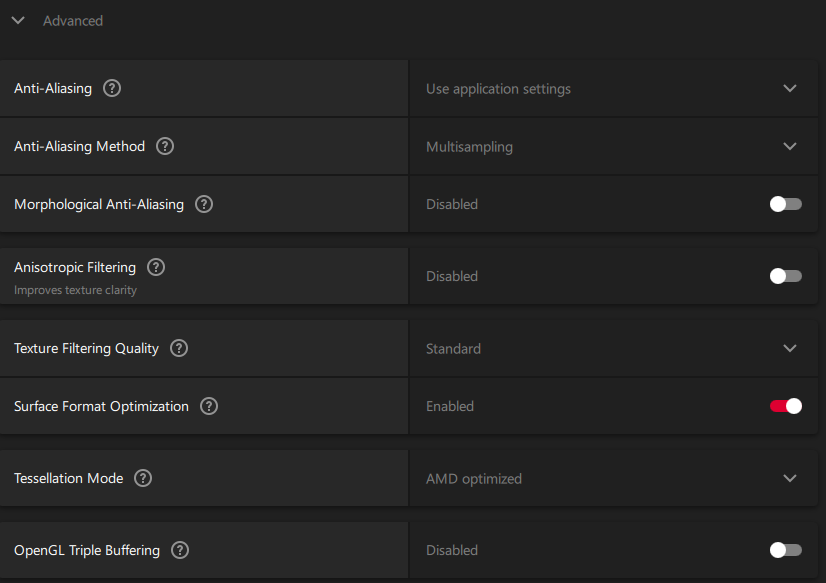Collapse the Advanced section chevron

(18, 20)
